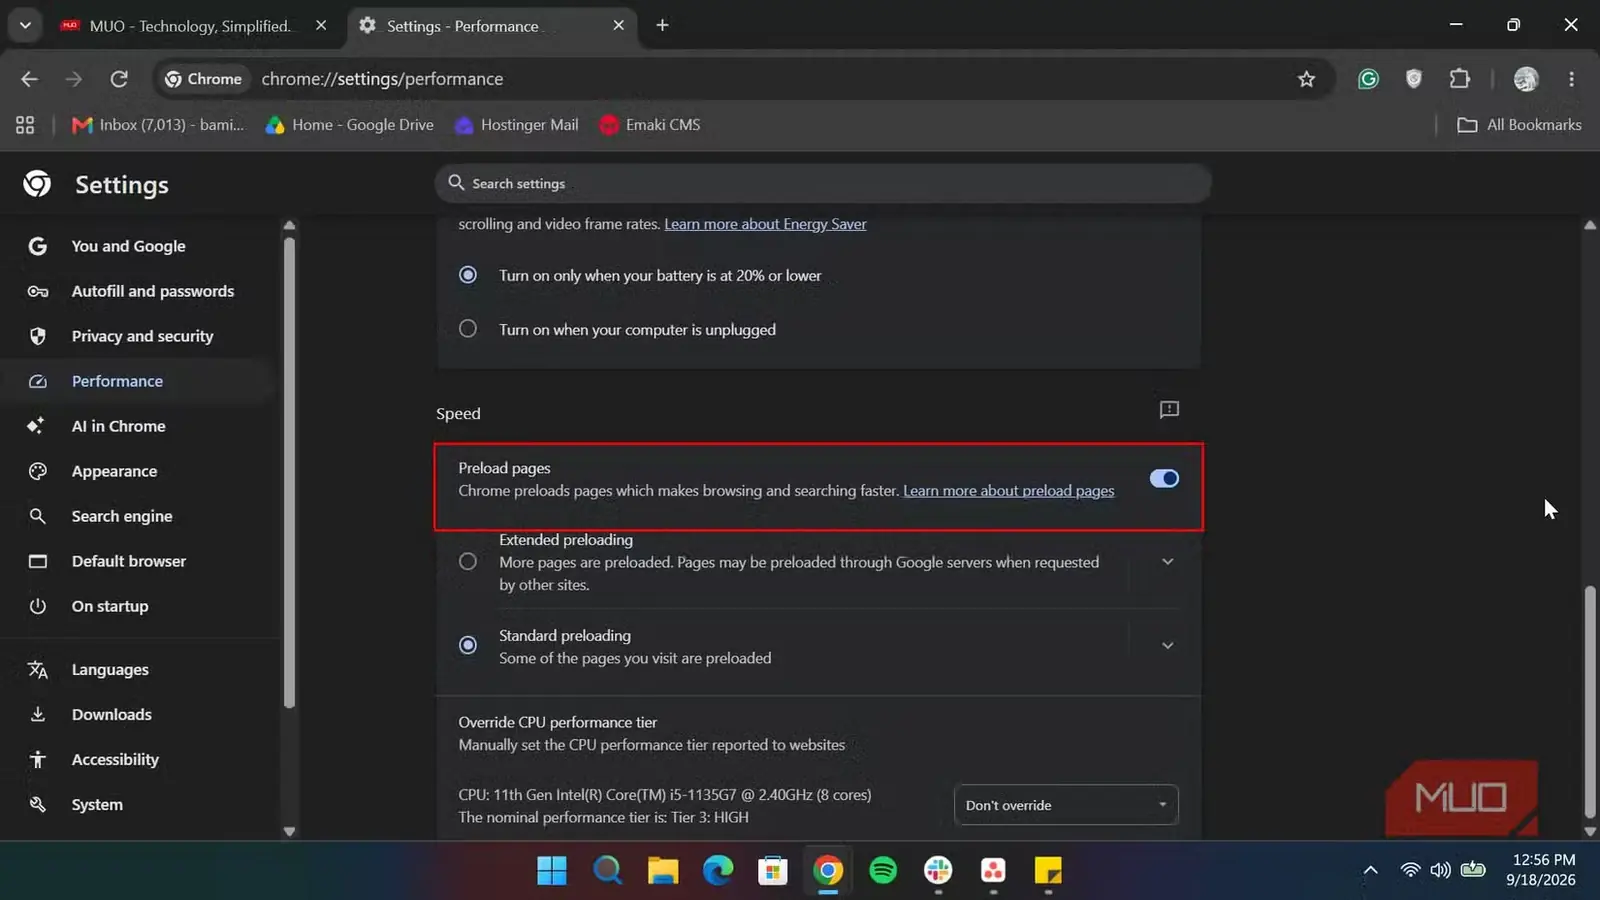Open Hostinger Mail bookmark
Screen dimensions: 1600x900
click(x=516, y=125)
